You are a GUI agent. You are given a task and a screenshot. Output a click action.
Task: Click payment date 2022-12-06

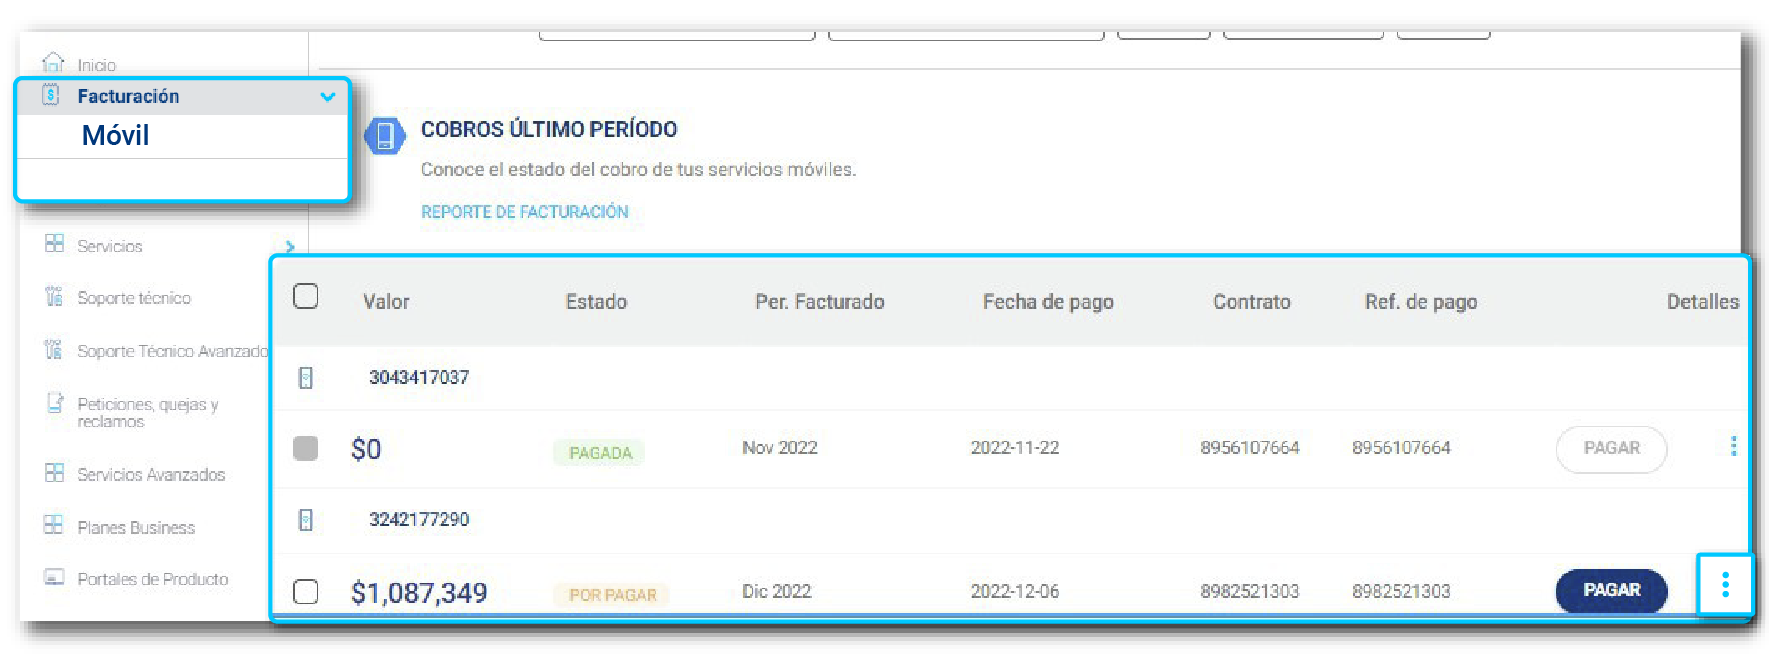point(1014,591)
